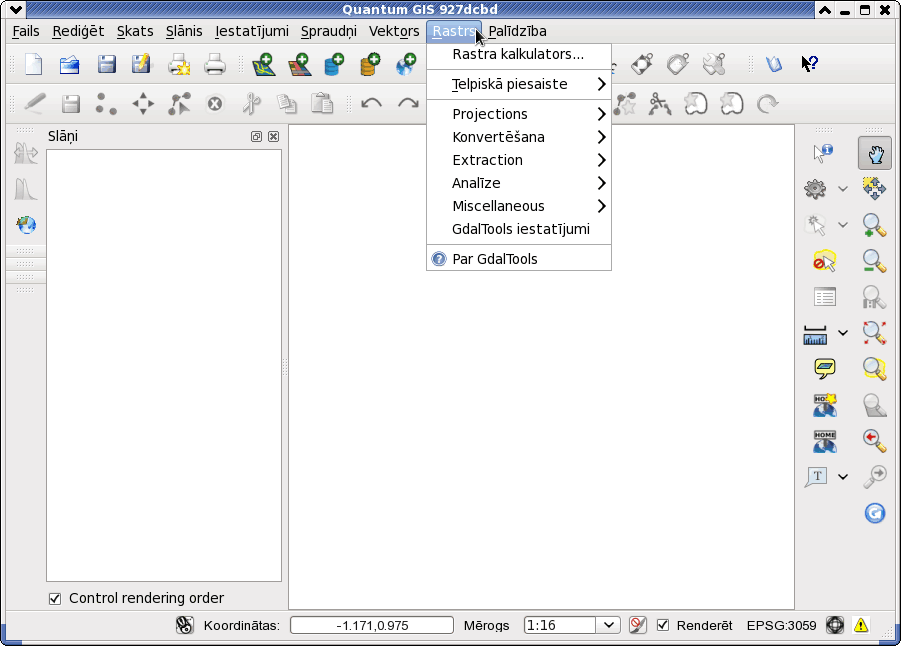Click the yellow warning triangle in status bar

tap(861, 625)
